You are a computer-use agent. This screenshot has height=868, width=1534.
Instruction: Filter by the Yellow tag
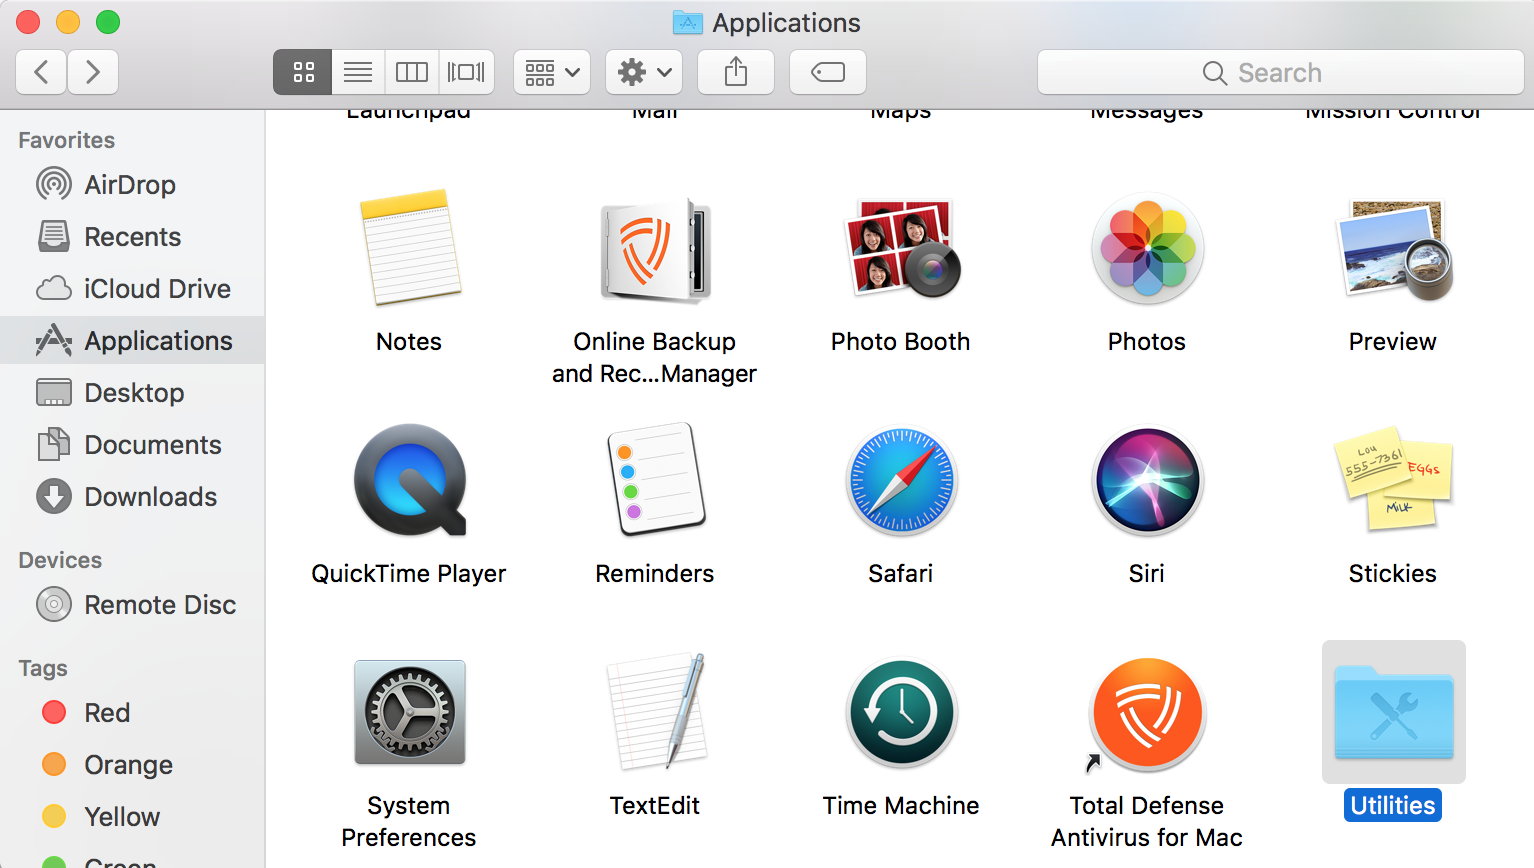coord(132,817)
